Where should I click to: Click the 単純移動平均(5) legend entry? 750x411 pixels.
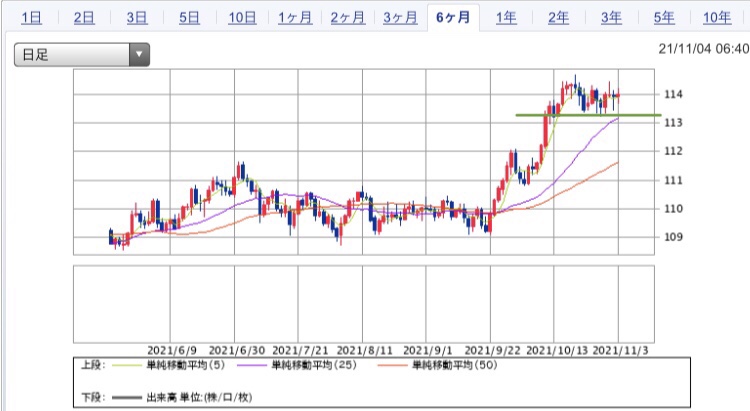(185, 366)
